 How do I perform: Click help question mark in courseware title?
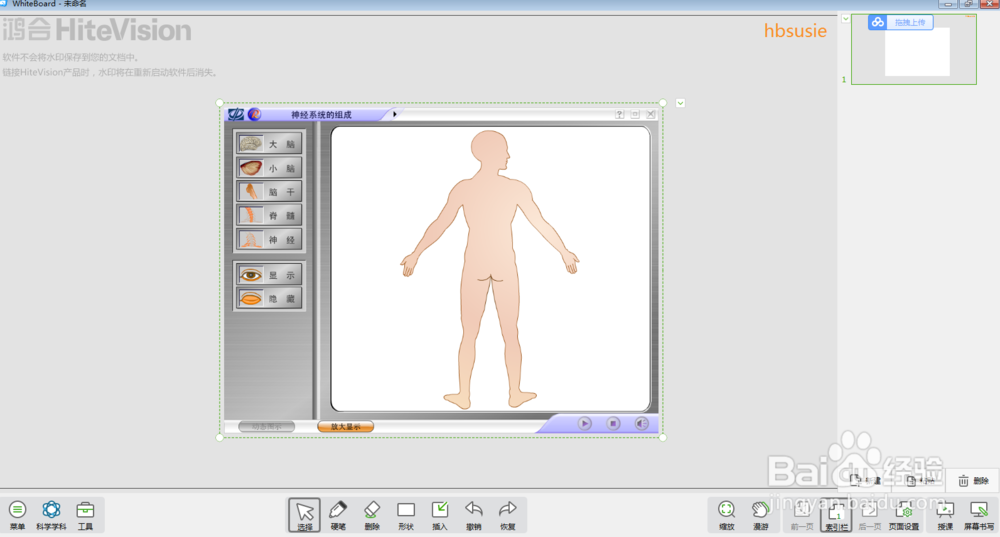619,114
